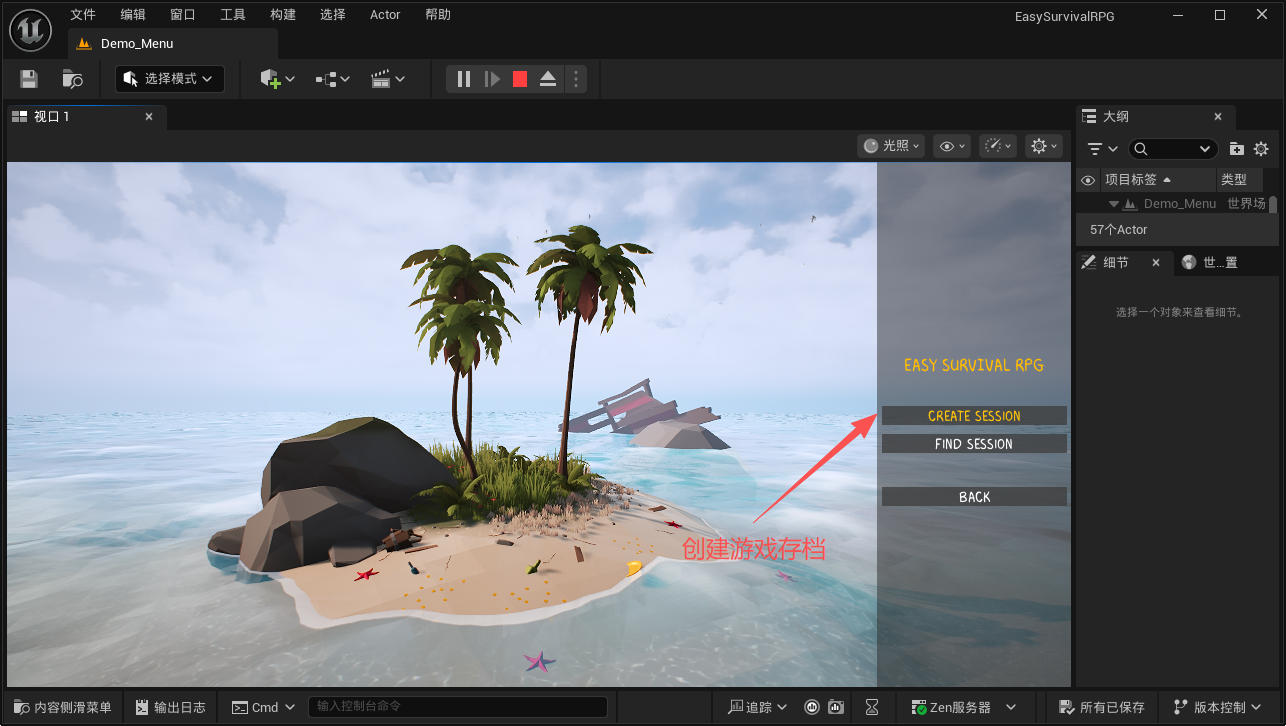Image resolution: width=1286 pixels, height=726 pixels.
Task: Eject from the player controller
Action: click(x=548, y=79)
